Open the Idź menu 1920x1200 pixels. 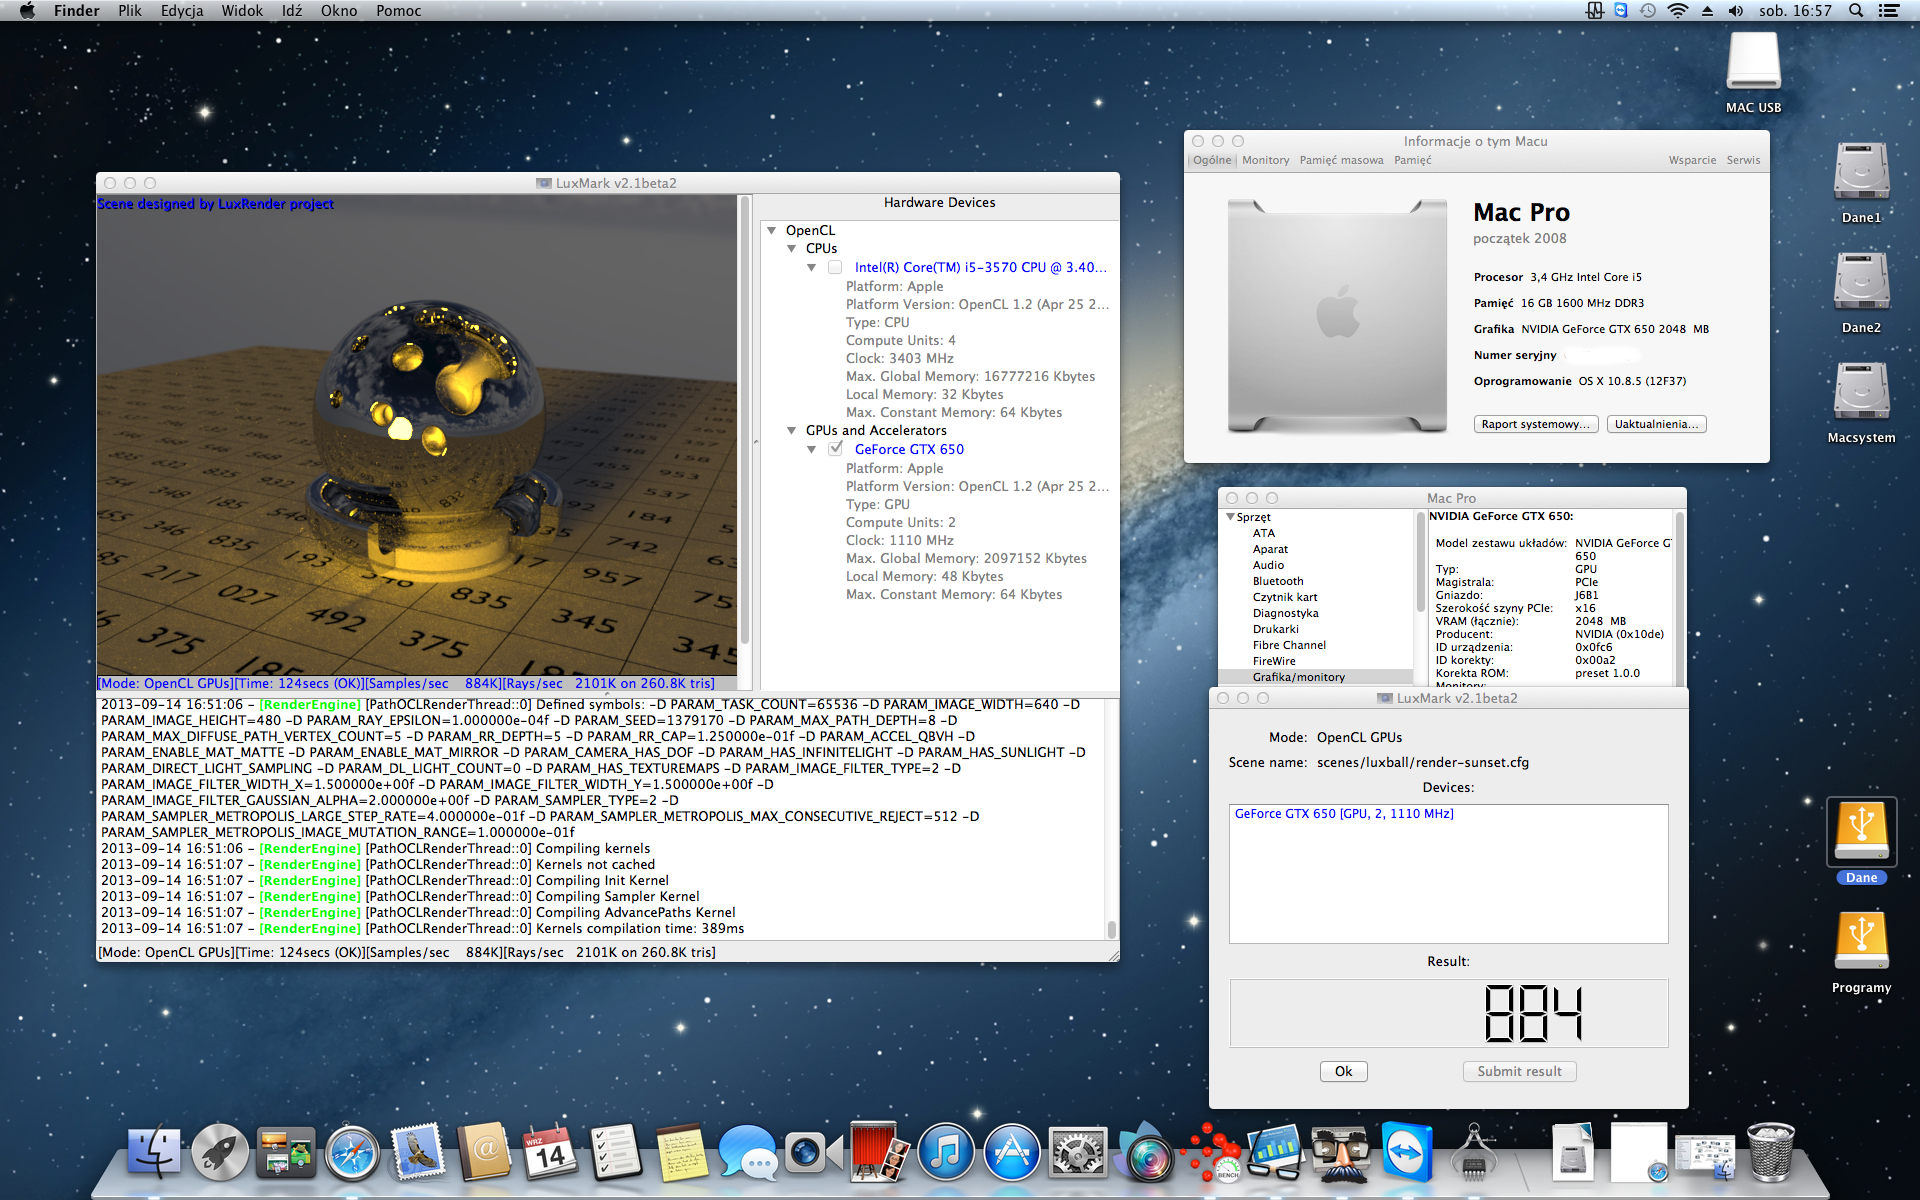(x=292, y=11)
